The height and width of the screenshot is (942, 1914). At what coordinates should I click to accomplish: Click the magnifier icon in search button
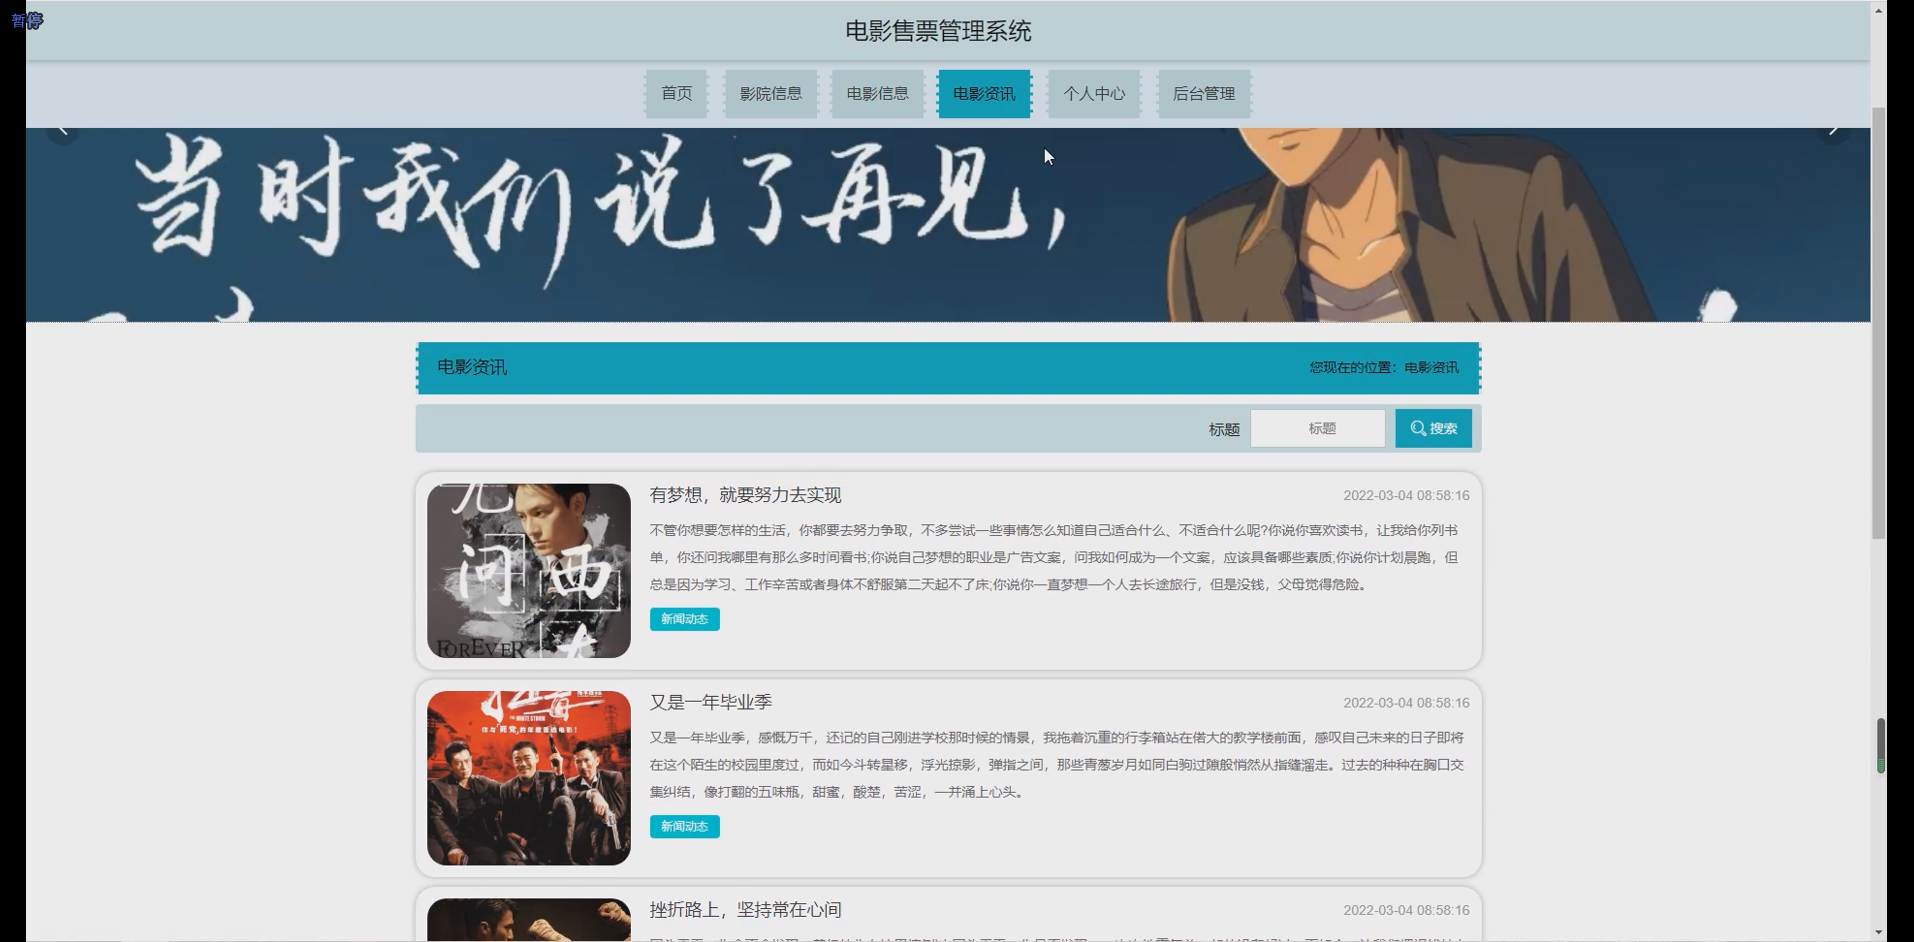1418,428
